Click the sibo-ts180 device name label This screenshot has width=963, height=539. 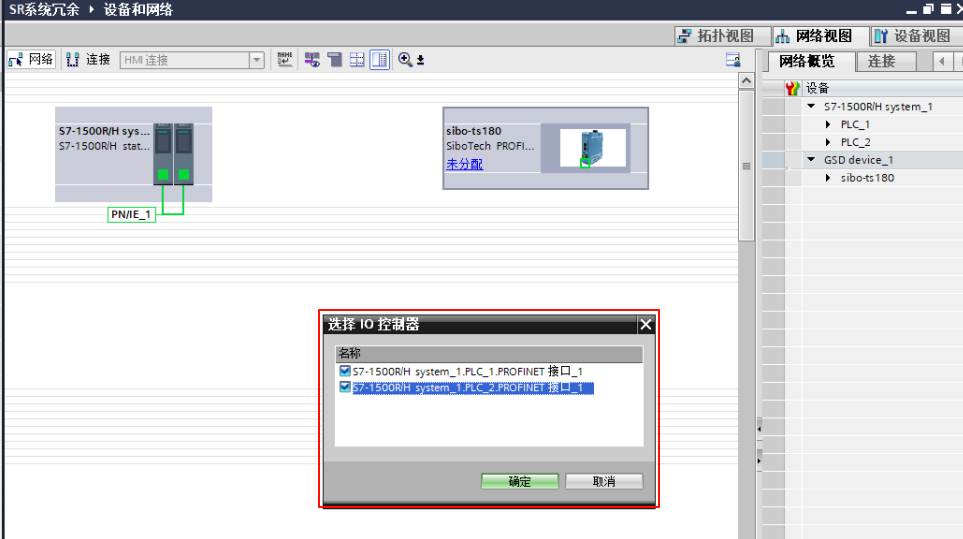(x=474, y=131)
